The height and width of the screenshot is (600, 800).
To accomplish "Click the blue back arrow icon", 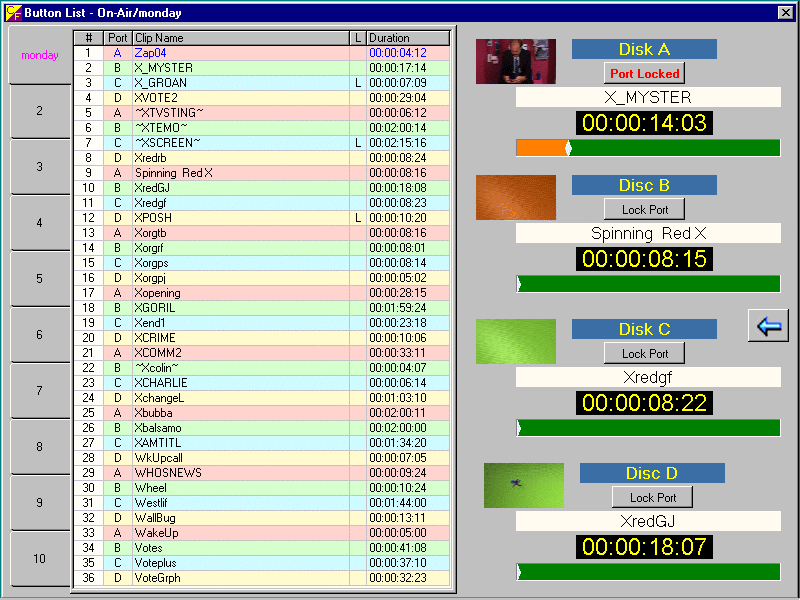I will click(768, 326).
